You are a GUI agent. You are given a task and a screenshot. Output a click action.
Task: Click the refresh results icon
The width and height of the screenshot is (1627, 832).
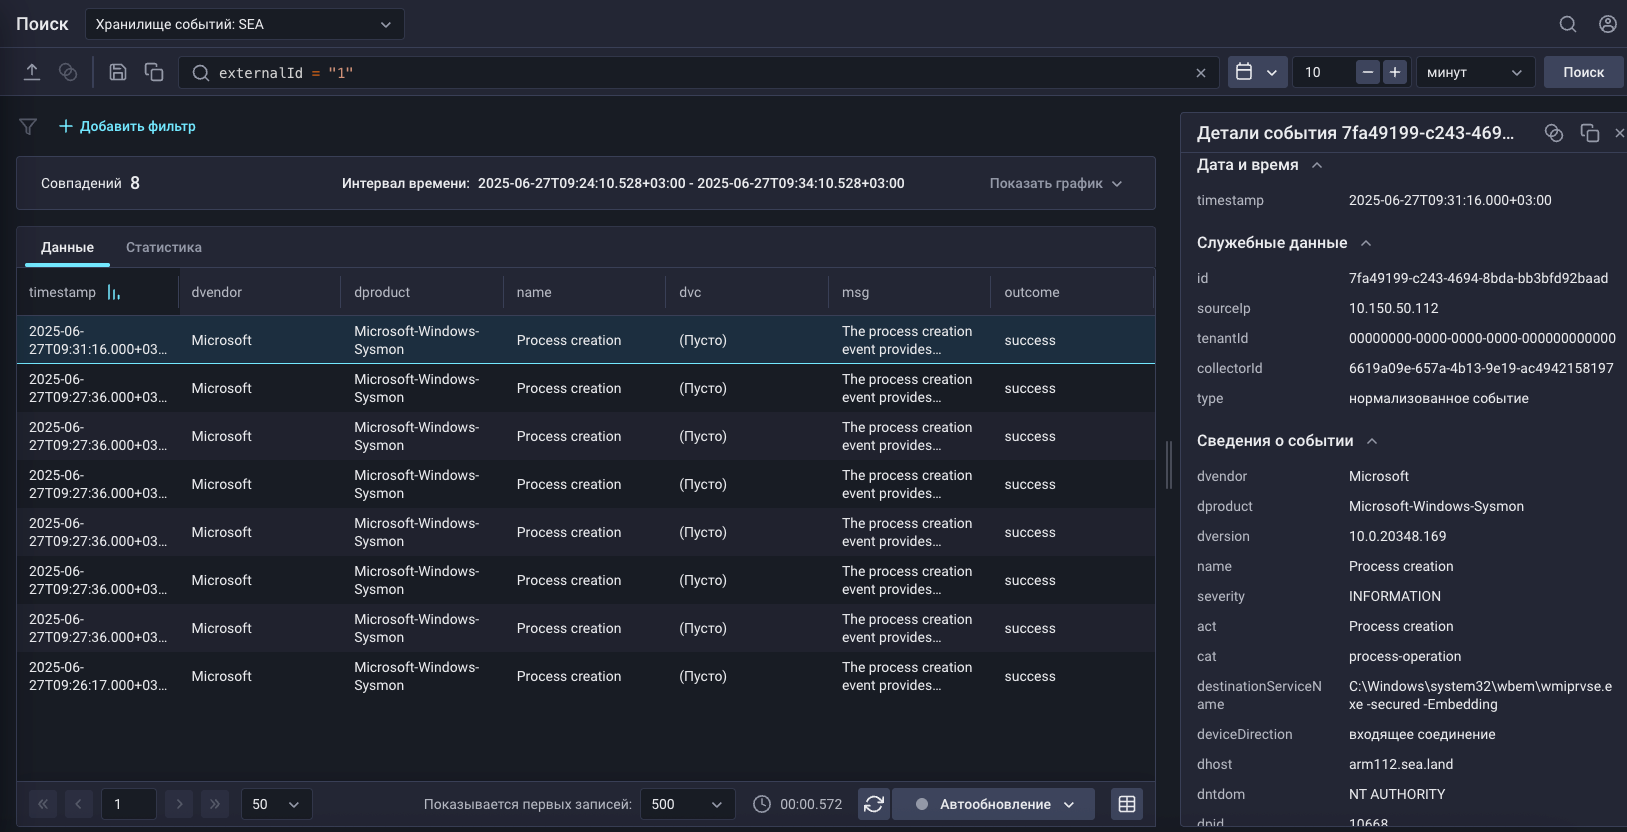[874, 804]
